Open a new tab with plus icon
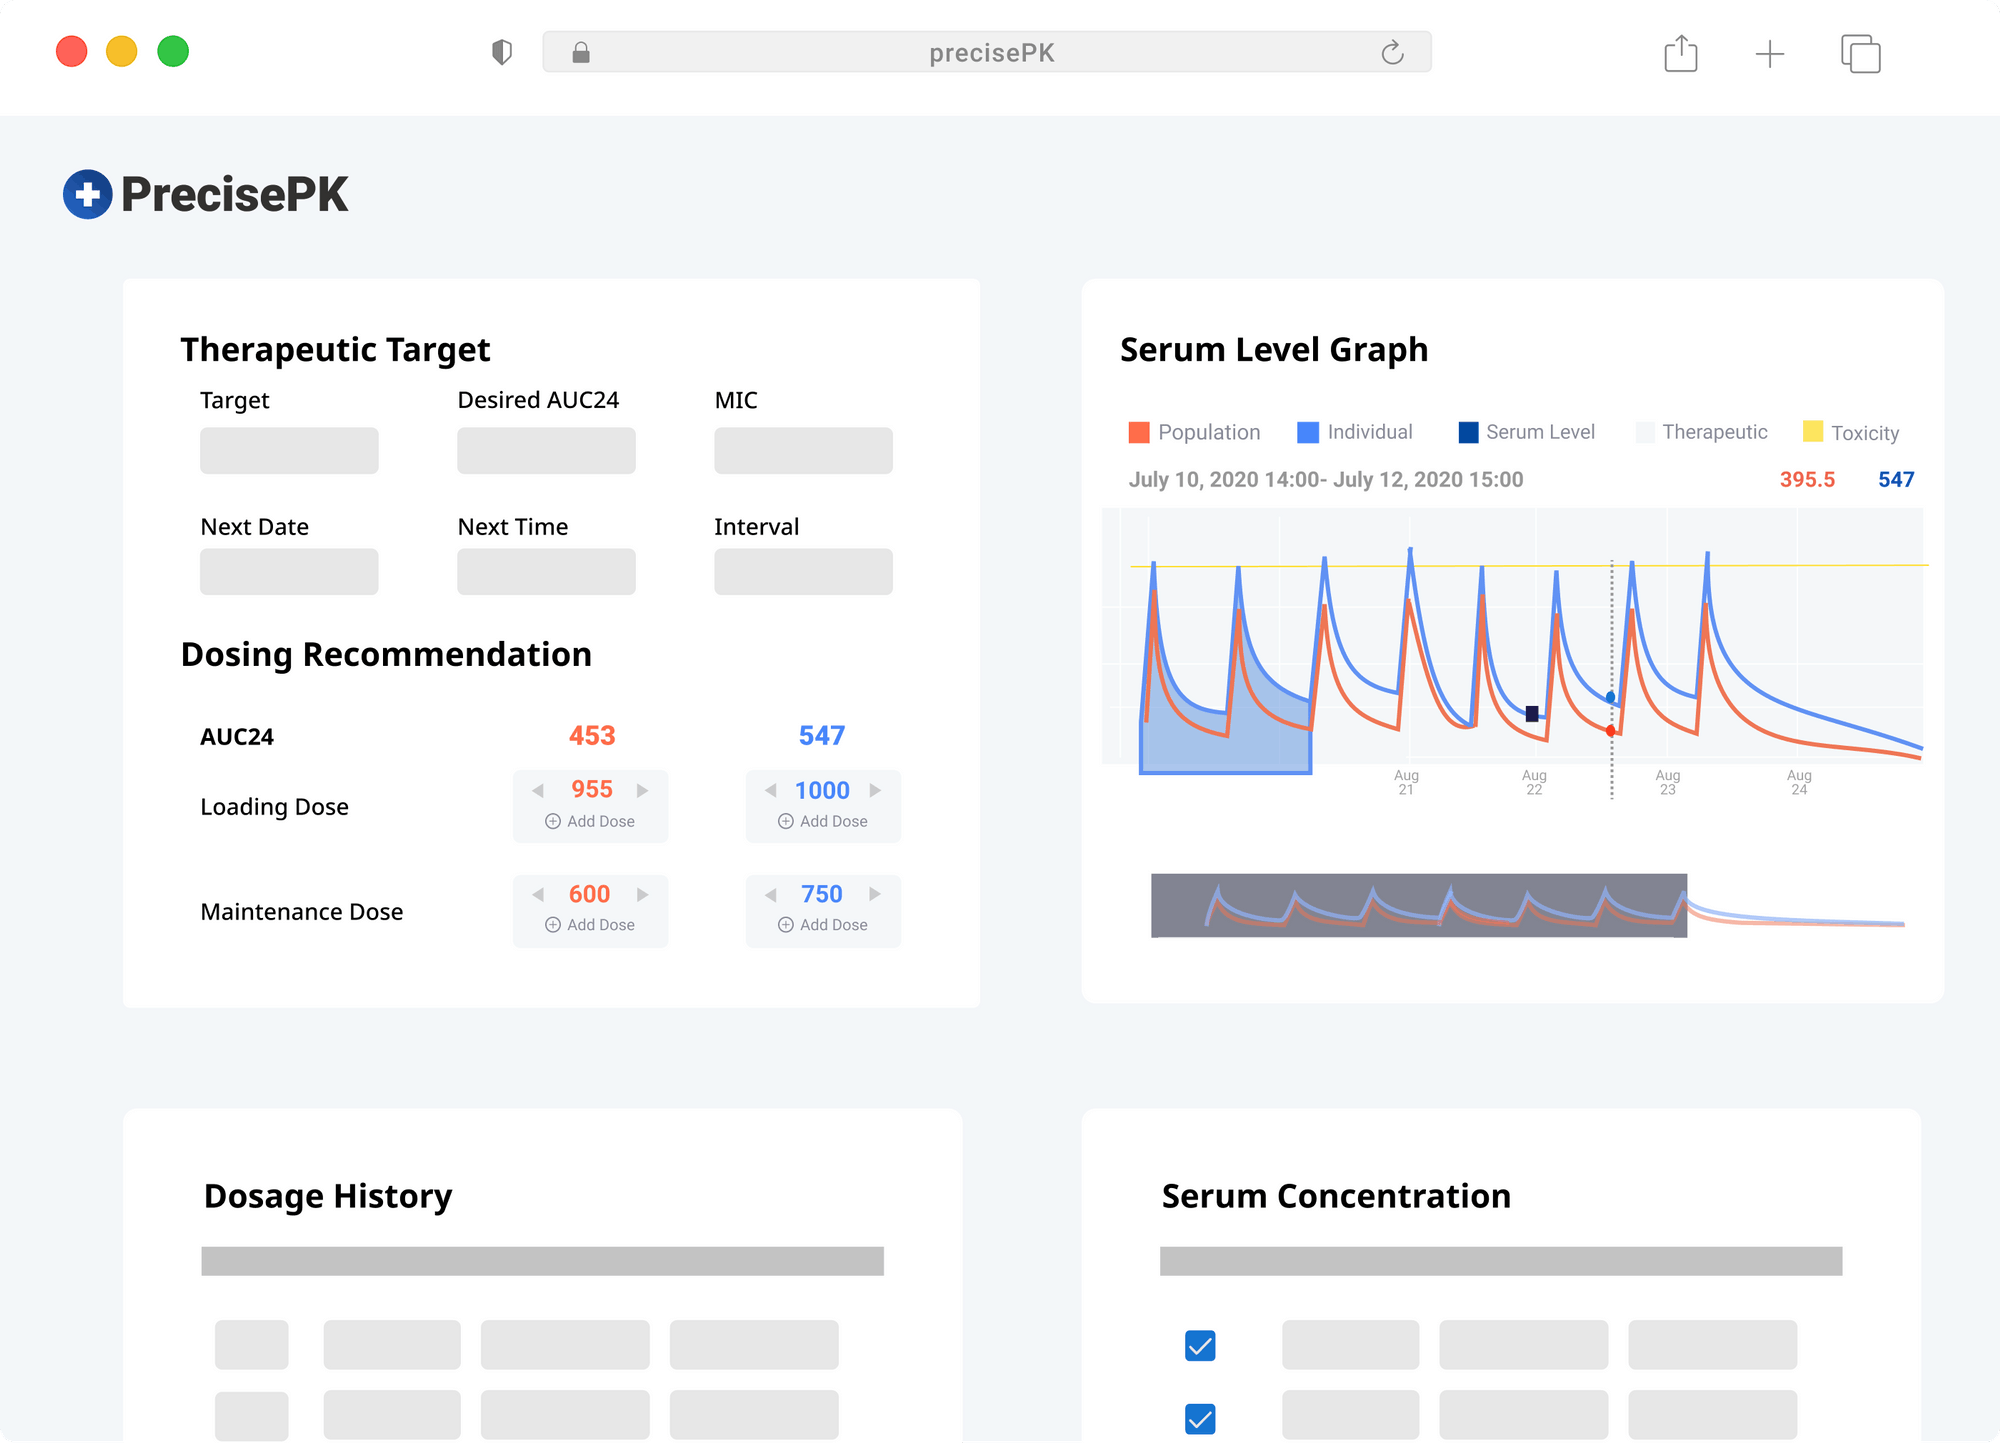The image size is (2000, 1443). 1769,53
